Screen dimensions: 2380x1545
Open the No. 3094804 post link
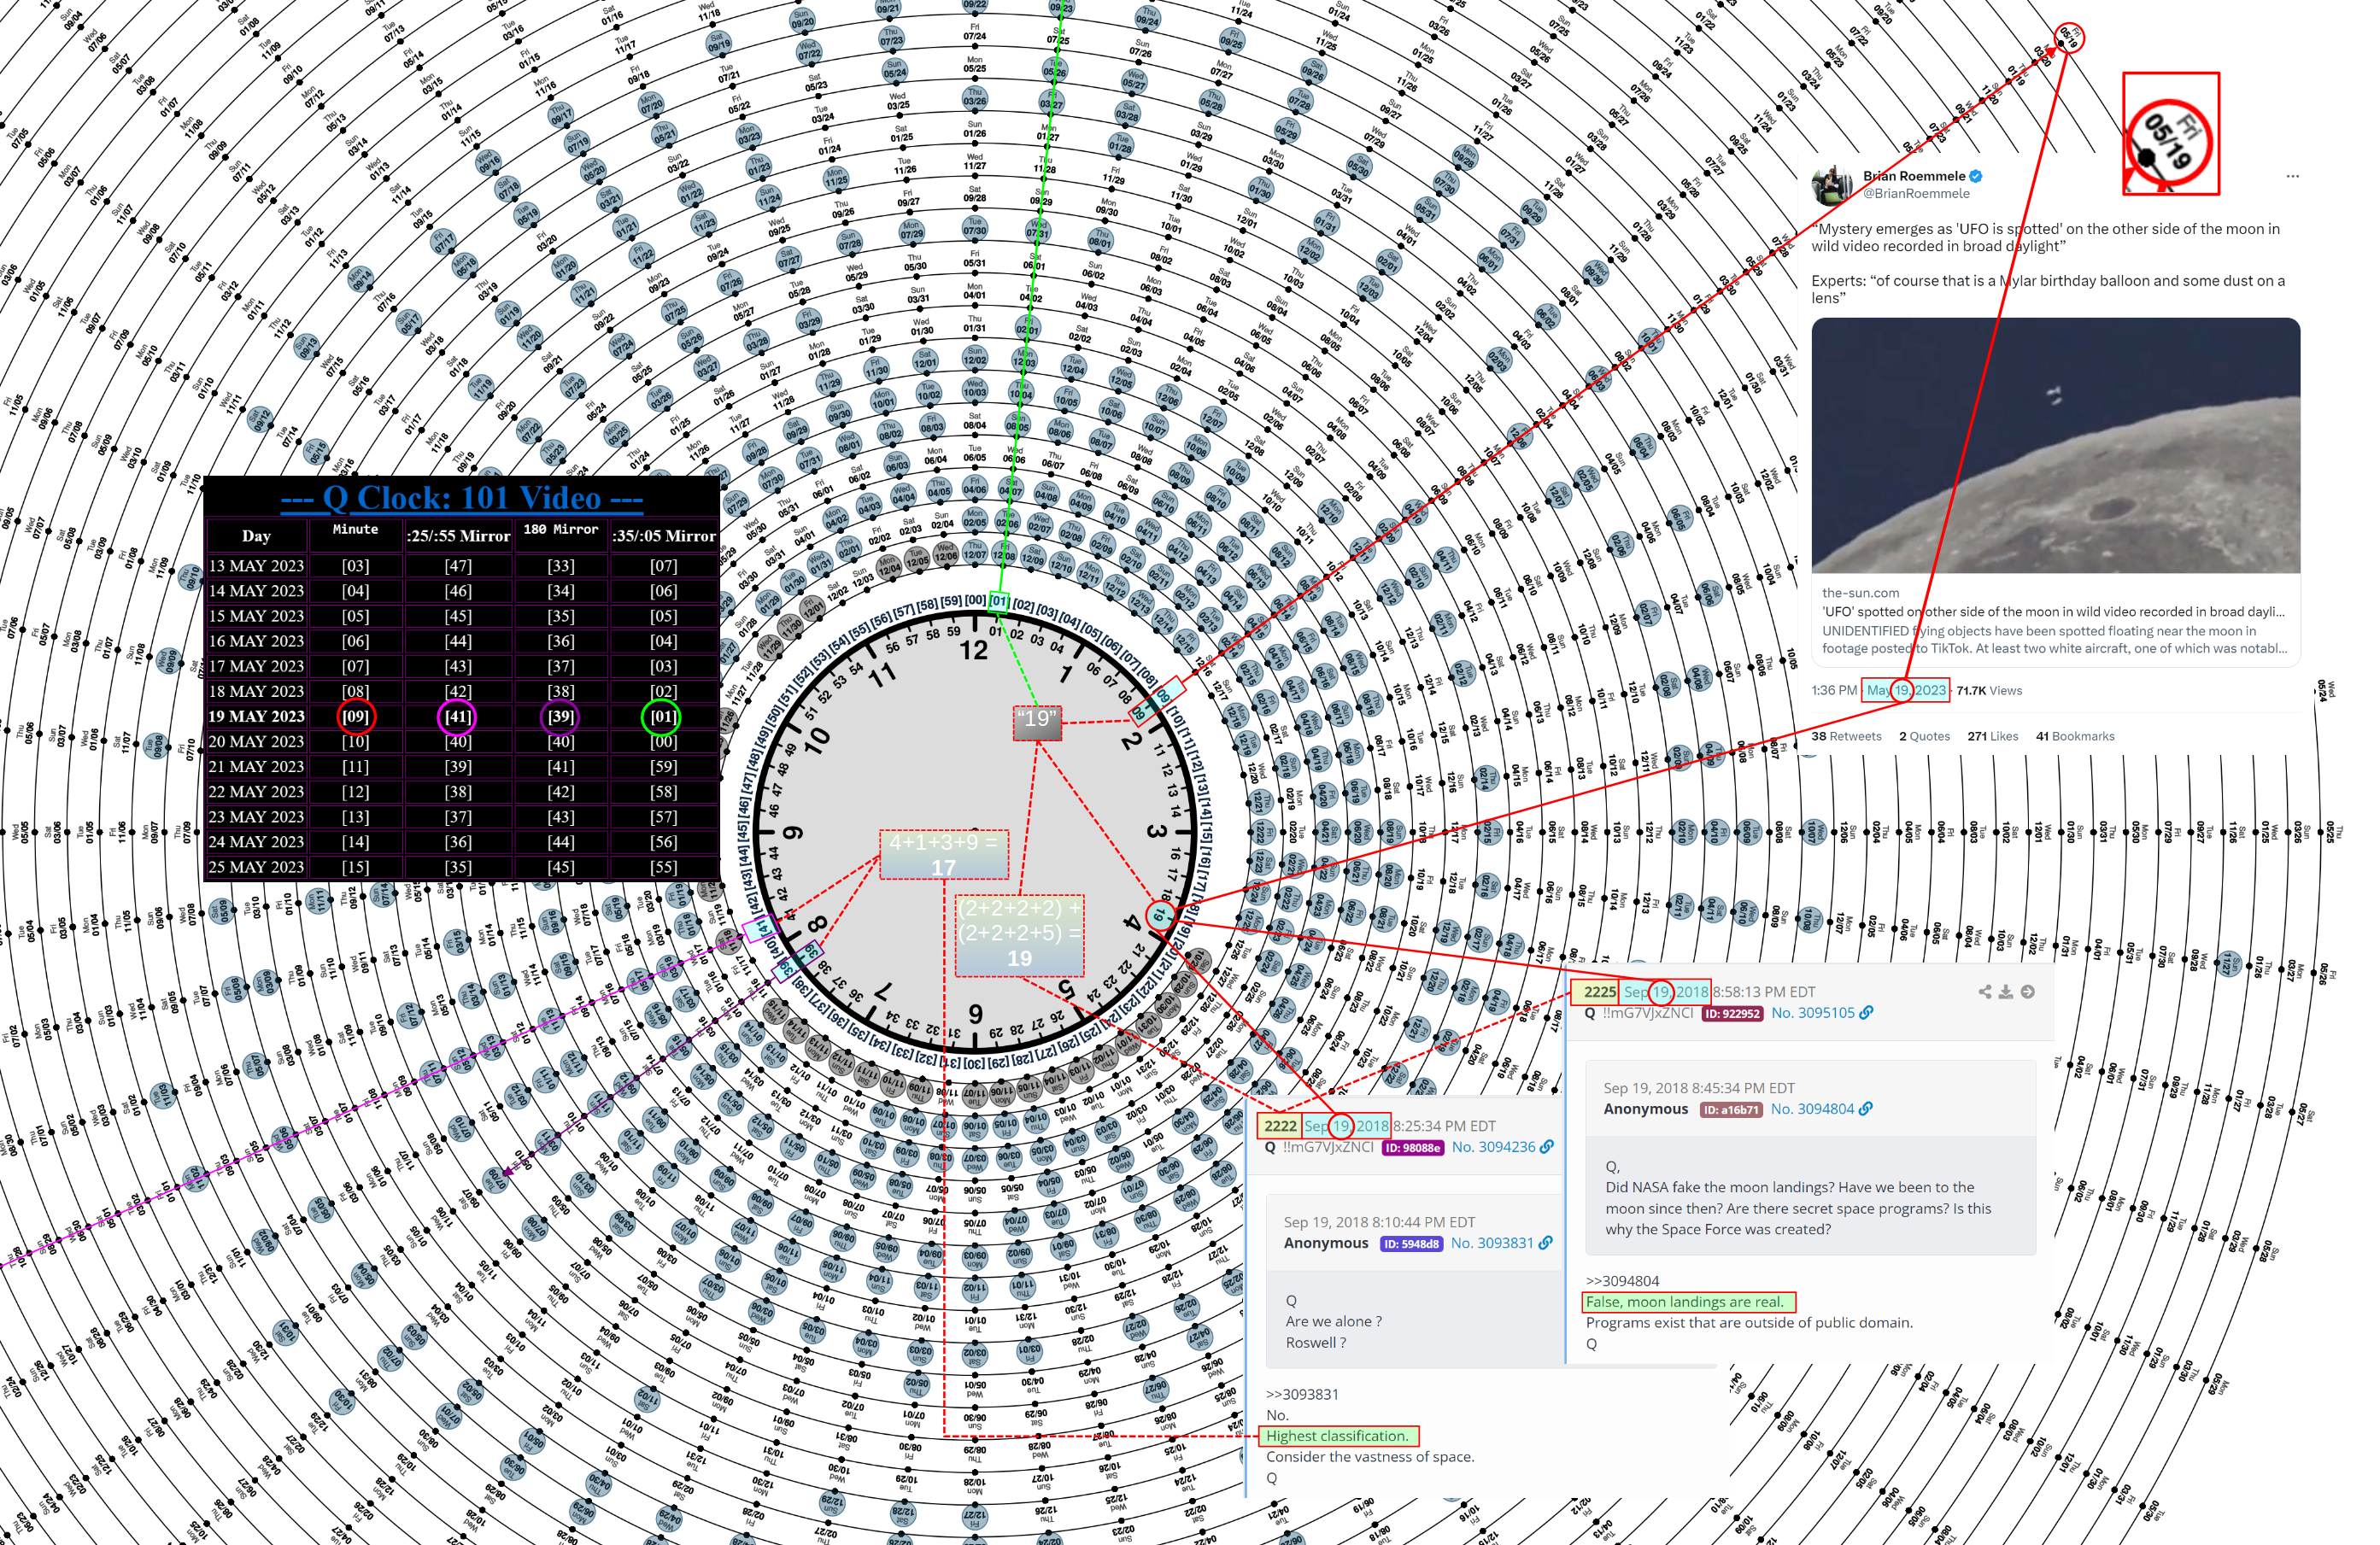[x=1812, y=1109]
